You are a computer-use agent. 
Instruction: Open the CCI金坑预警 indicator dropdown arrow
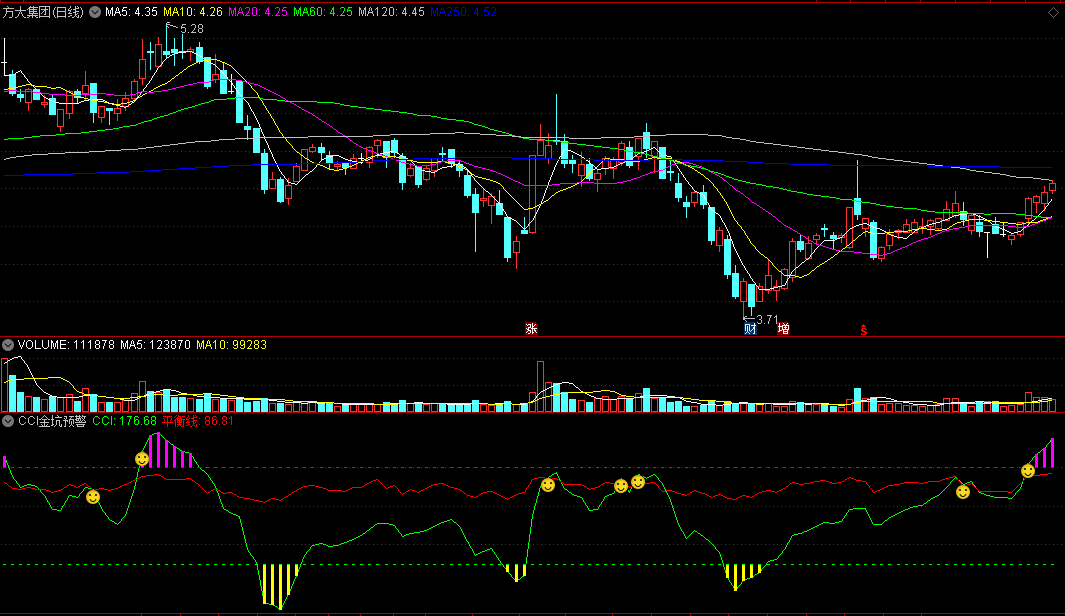coord(8,421)
